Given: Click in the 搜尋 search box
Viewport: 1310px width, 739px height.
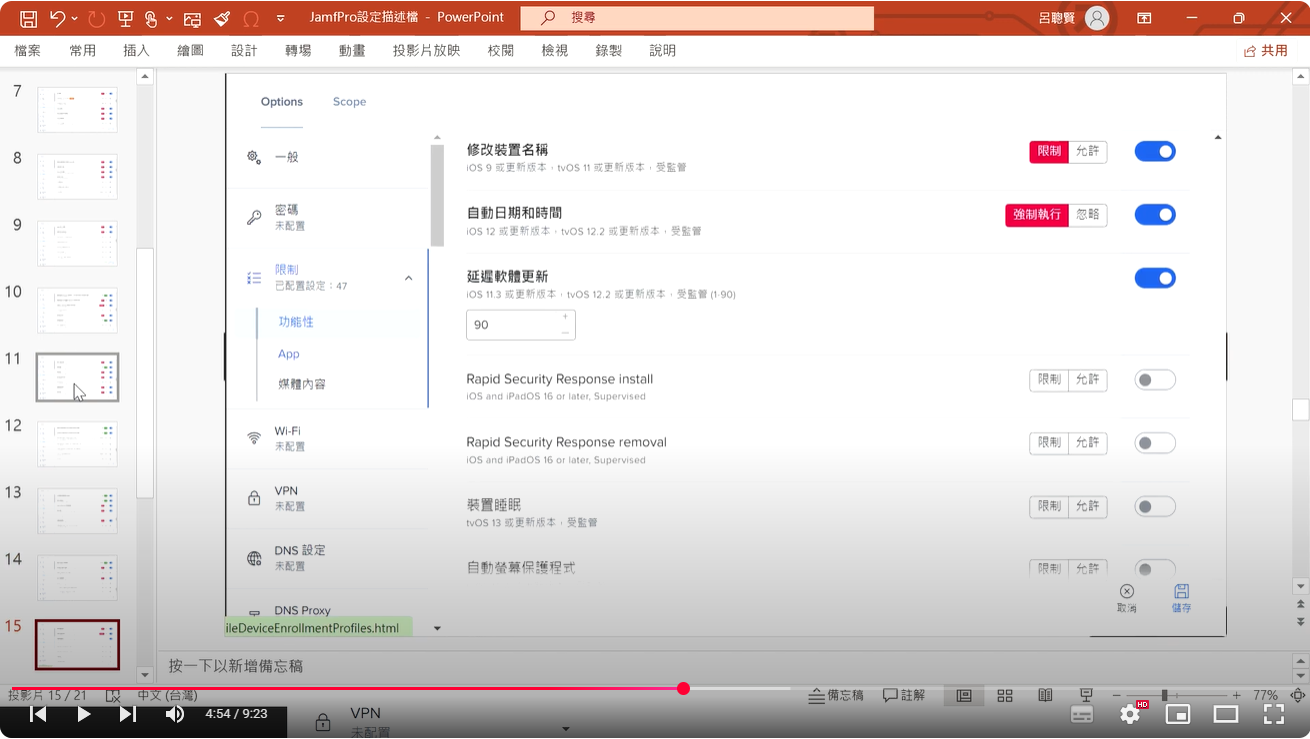Looking at the screenshot, I should (698, 18).
